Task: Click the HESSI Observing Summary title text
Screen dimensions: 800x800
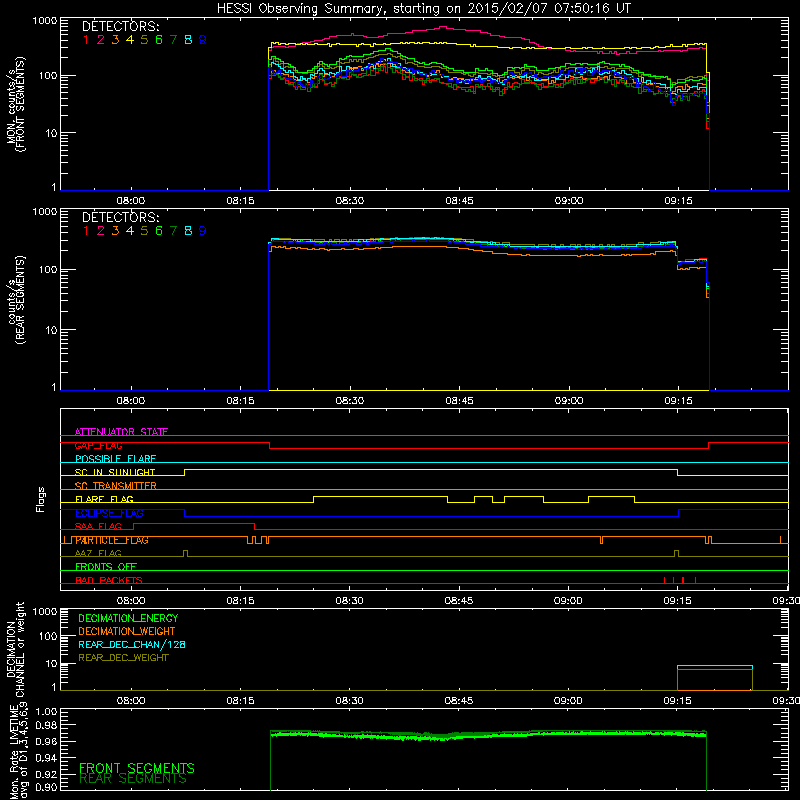Action: click(423, 8)
